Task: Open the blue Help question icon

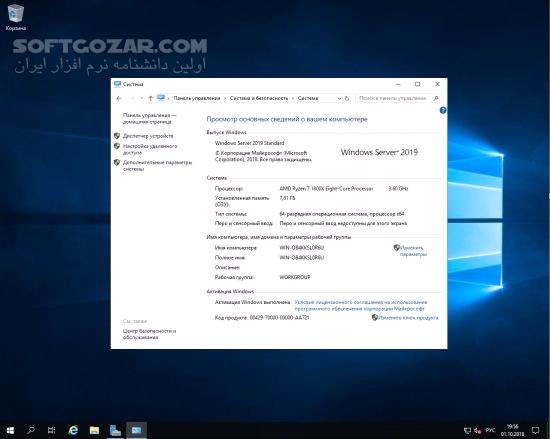Action: pos(443,110)
